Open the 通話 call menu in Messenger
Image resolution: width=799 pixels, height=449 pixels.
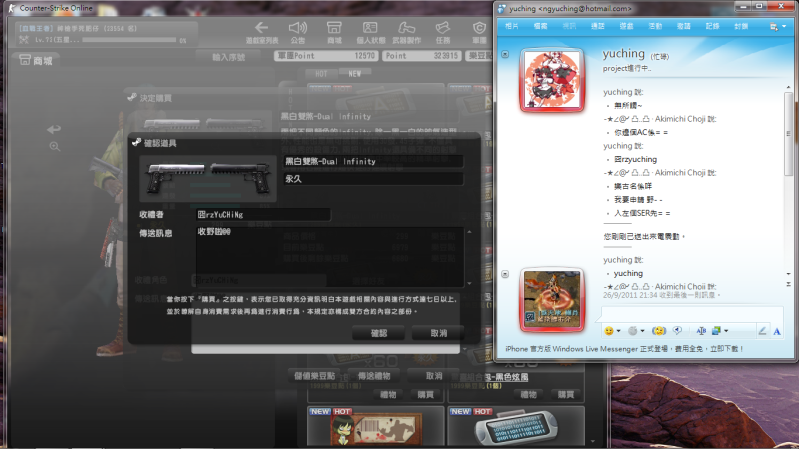tap(597, 26)
